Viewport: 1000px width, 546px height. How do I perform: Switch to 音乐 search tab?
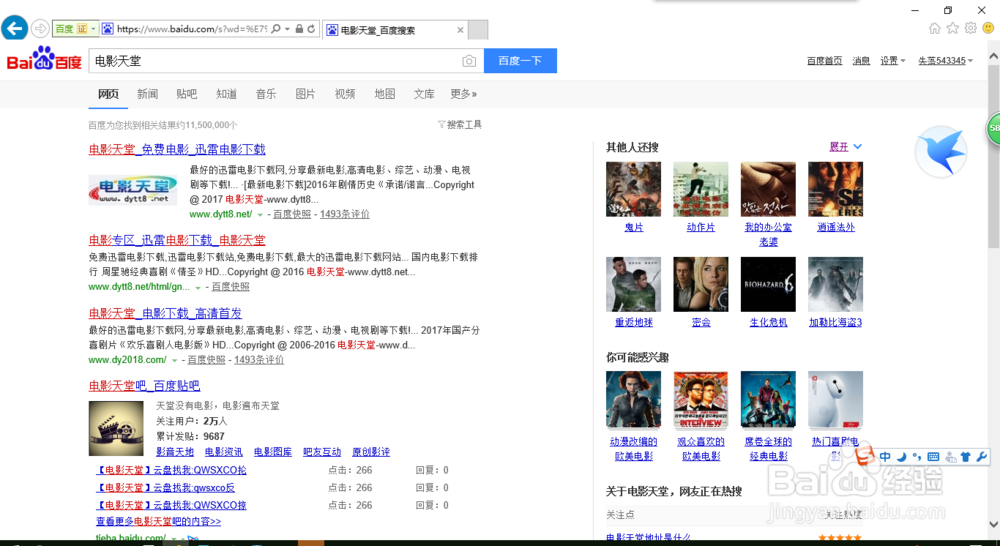pos(266,94)
